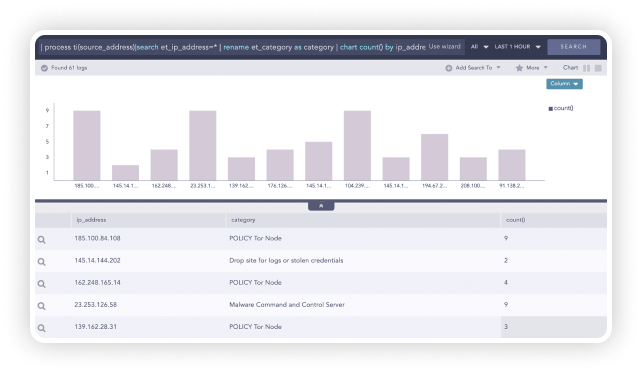The image size is (642, 373).
Task: Click the chart bar labeled 194.67.2...
Action: 434,157
